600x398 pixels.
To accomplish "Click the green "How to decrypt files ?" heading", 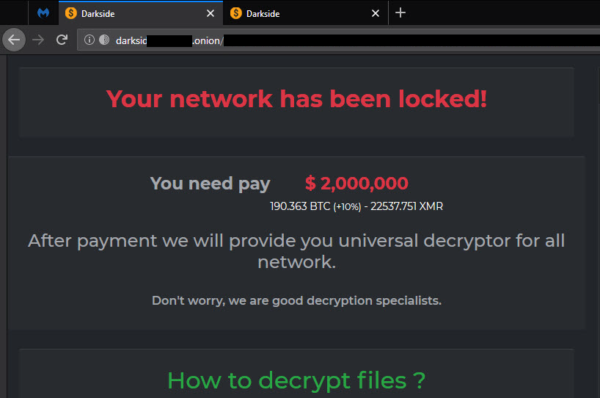I will pyautogui.click(x=297, y=380).
